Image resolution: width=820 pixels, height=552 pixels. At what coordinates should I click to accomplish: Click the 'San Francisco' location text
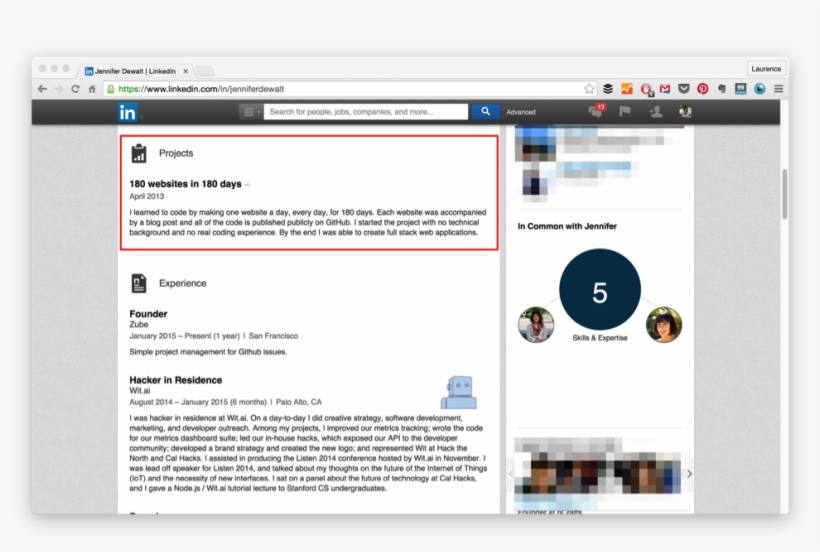pos(273,336)
